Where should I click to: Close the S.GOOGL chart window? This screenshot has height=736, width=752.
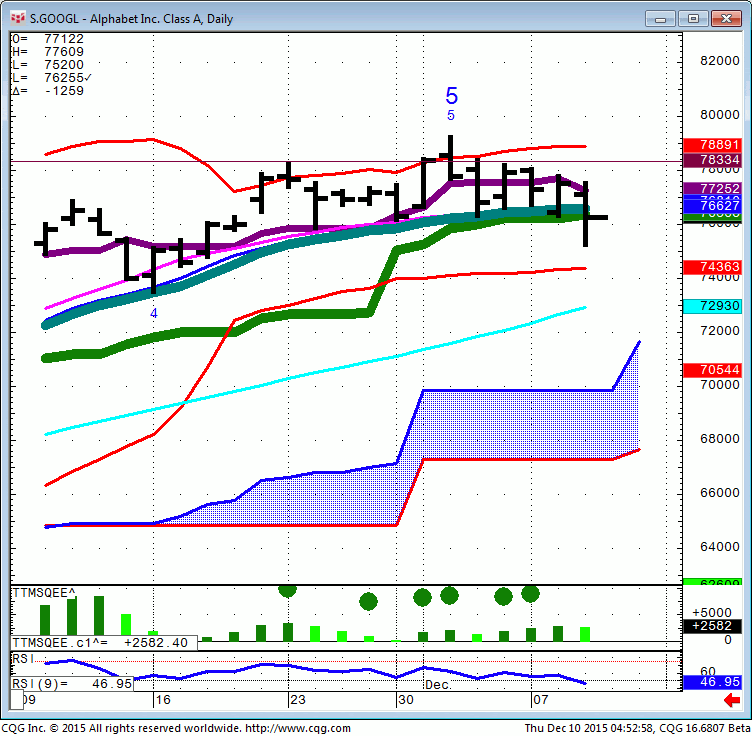coord(726,19)
